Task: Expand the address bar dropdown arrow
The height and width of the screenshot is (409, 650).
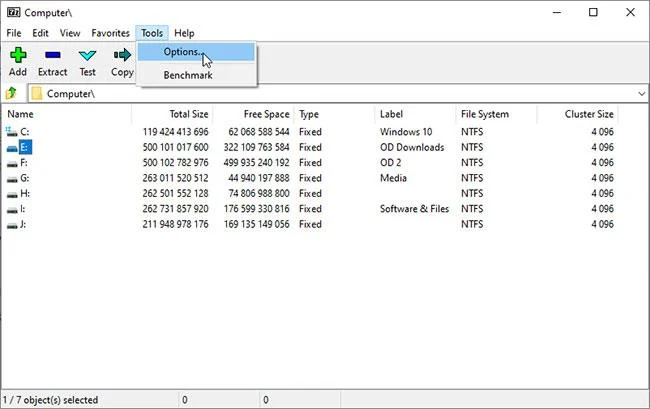Action: (642, 94)
